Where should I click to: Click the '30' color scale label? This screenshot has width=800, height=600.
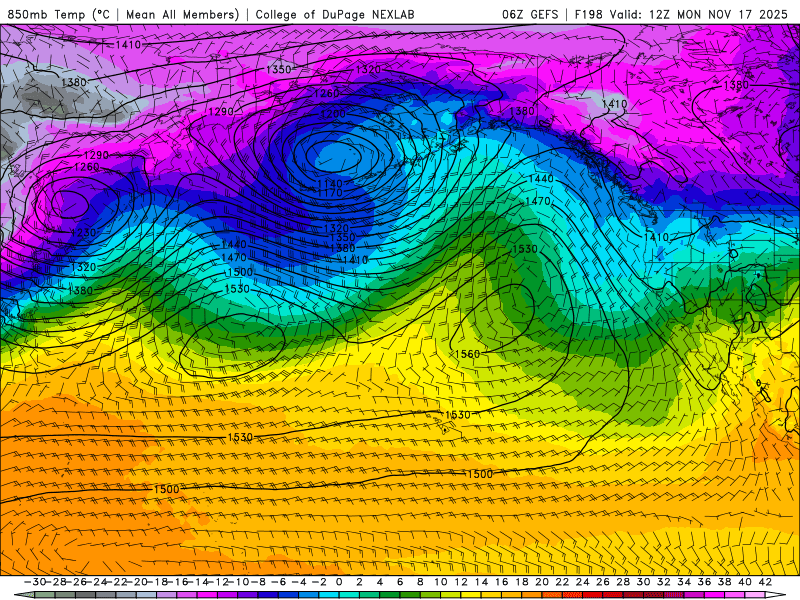[643, 582]
